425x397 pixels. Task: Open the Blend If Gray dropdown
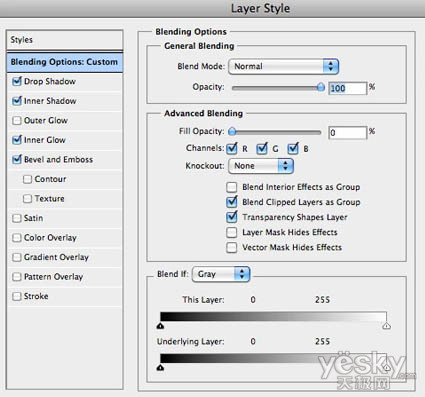[x=221, y=274]
